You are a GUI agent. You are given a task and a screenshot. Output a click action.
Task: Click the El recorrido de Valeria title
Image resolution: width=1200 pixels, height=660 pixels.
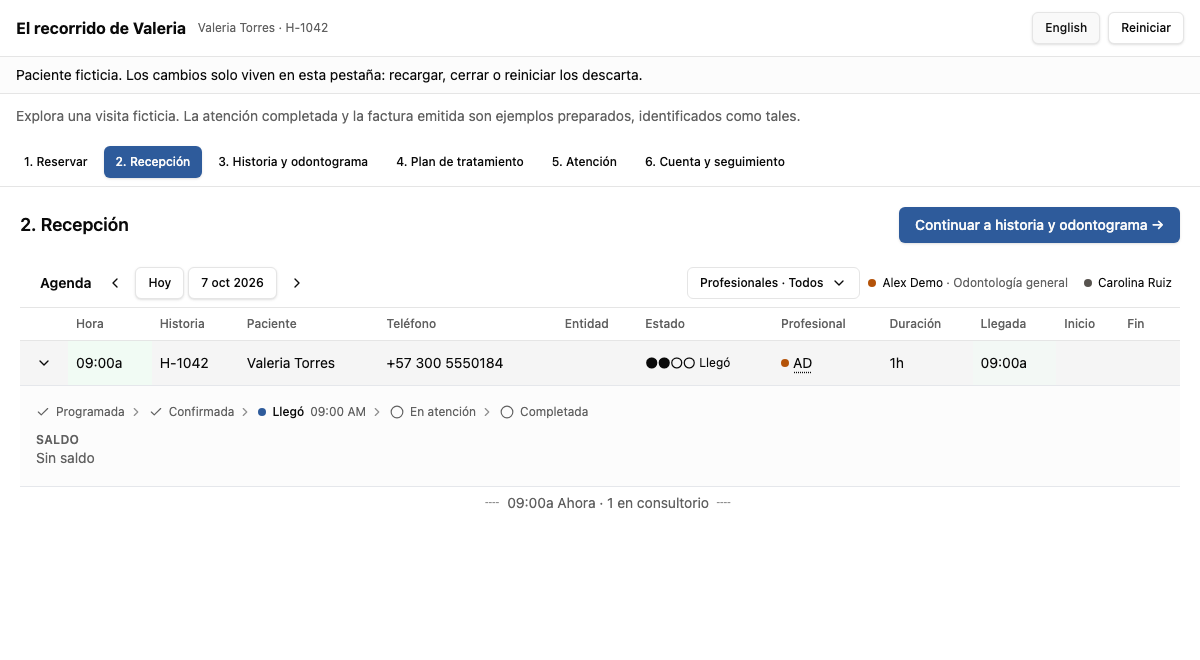point(101,28)
